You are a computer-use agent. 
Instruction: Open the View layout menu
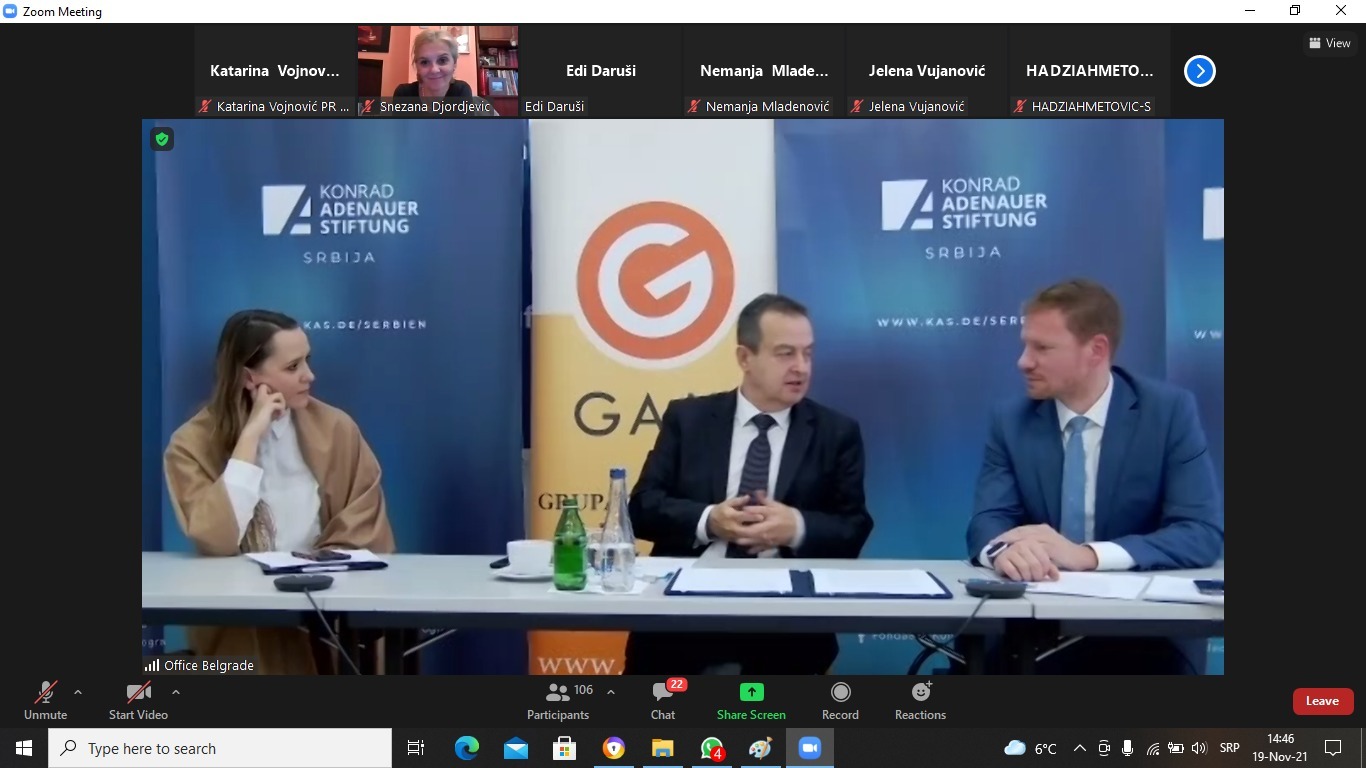coord(1330,43)
